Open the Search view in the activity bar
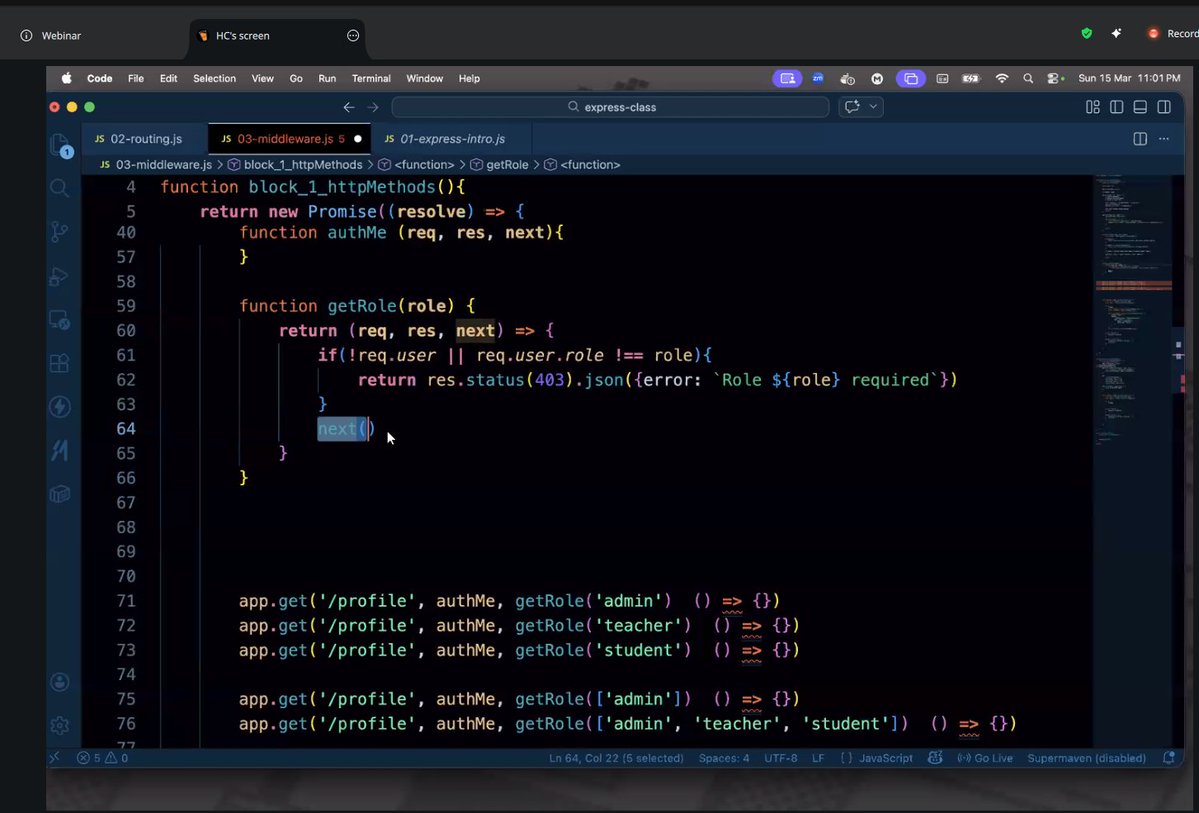 click(x=59, y=188)
